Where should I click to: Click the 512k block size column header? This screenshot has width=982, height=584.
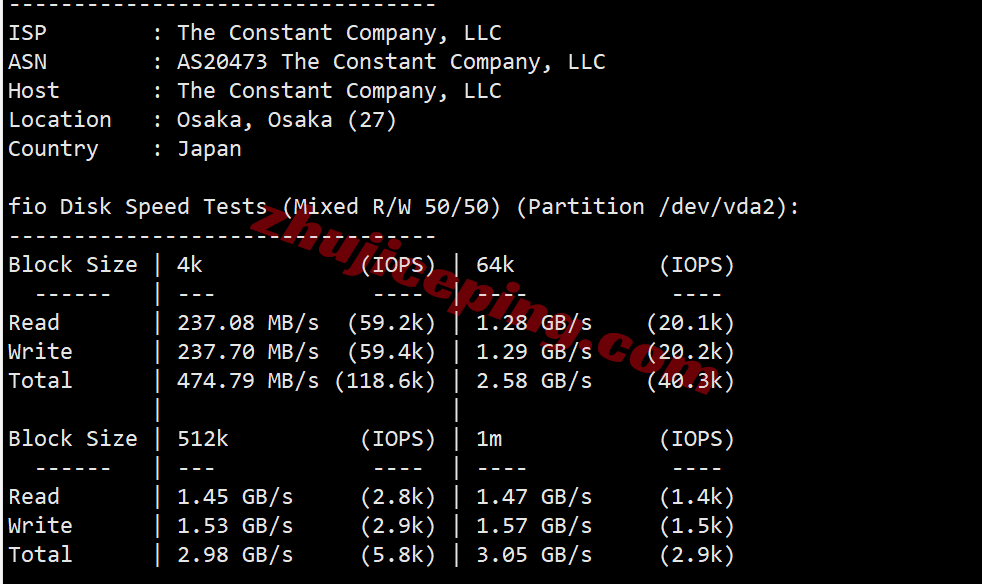click(x=203, y=439)
